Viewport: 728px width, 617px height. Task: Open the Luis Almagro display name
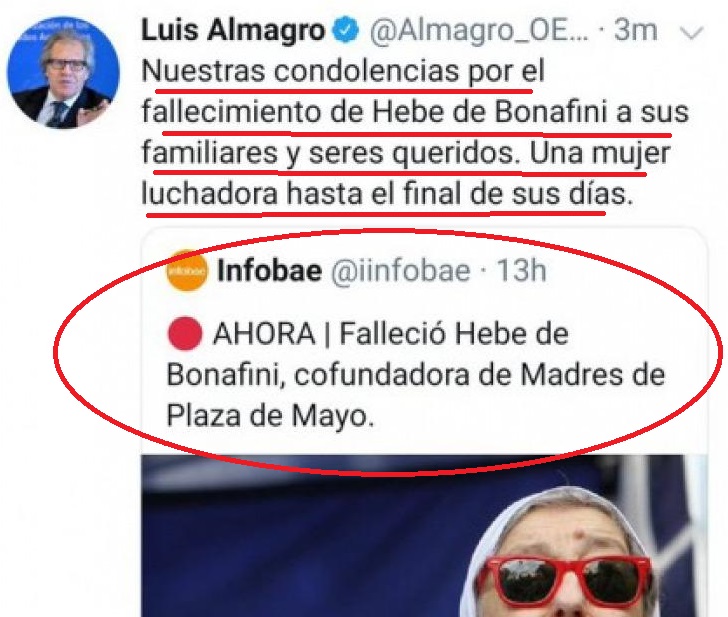(233, 31)
